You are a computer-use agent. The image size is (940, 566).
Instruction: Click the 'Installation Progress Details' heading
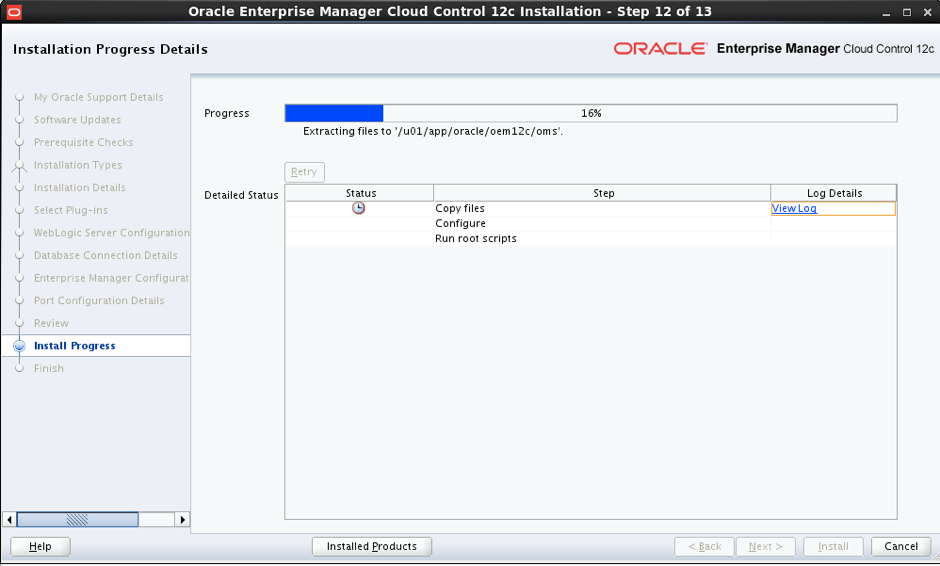tap(110, 49)
